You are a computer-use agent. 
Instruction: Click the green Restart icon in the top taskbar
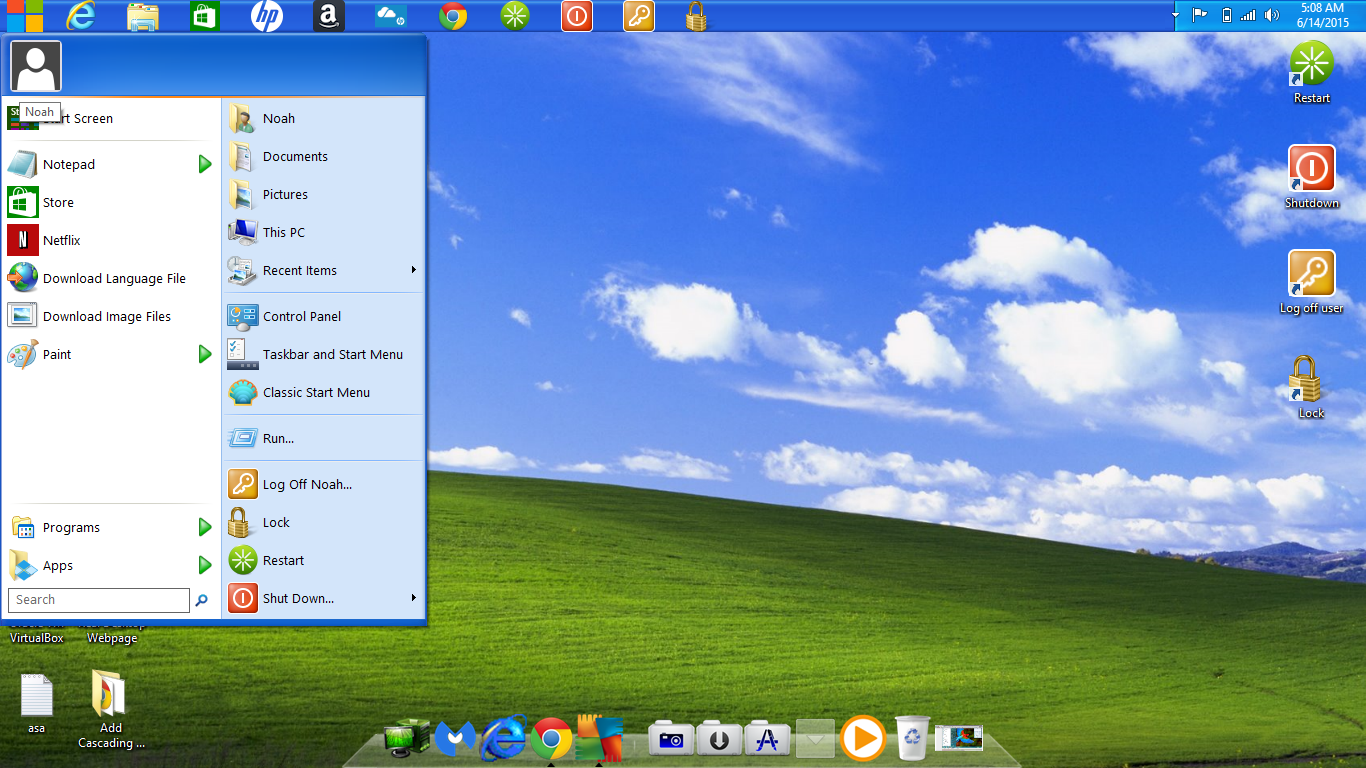point(515,16)
